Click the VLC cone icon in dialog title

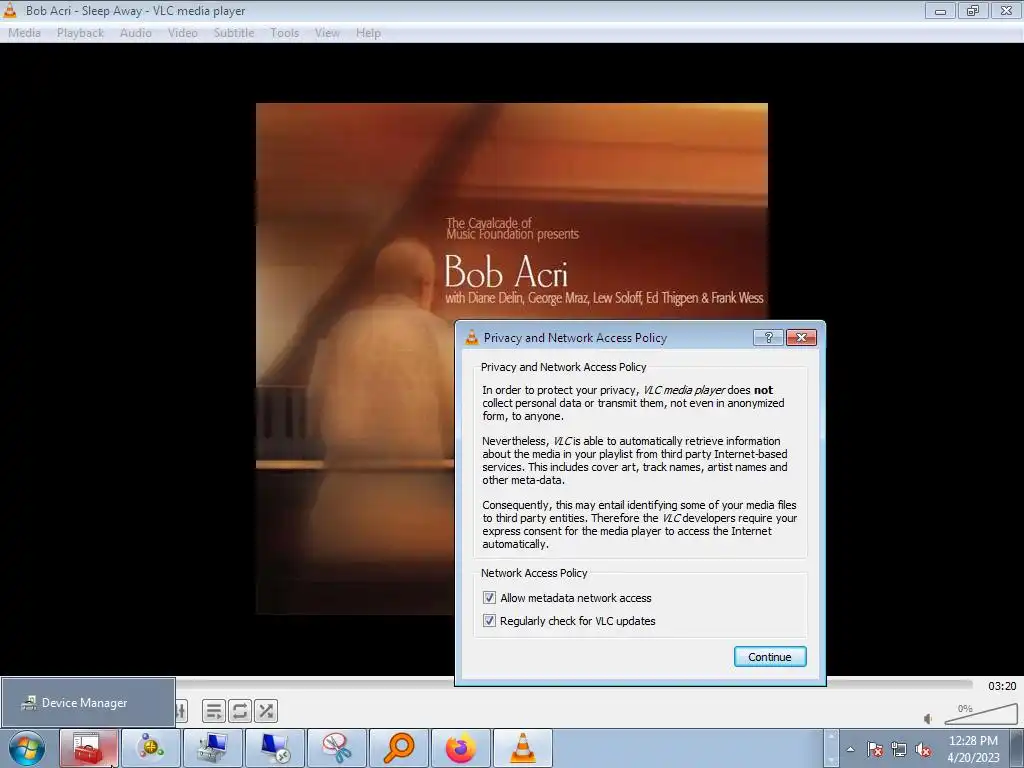[x=472, y=337]
